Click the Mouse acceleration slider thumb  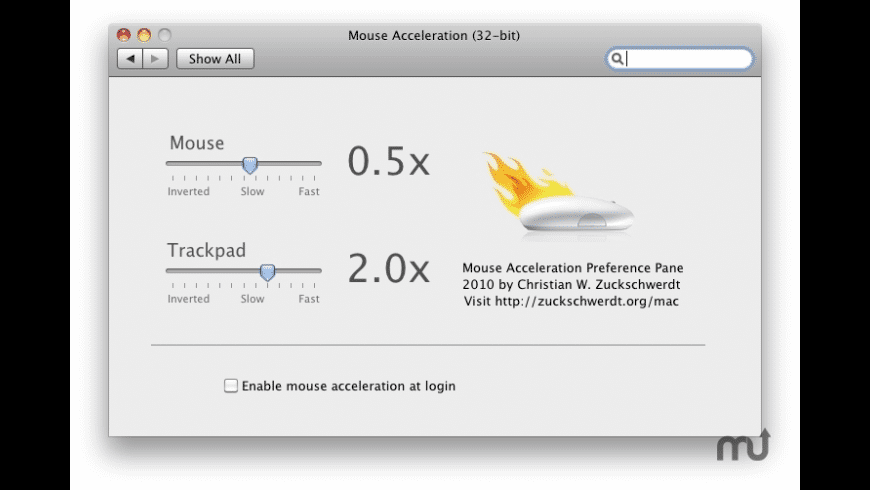(250, 165)
